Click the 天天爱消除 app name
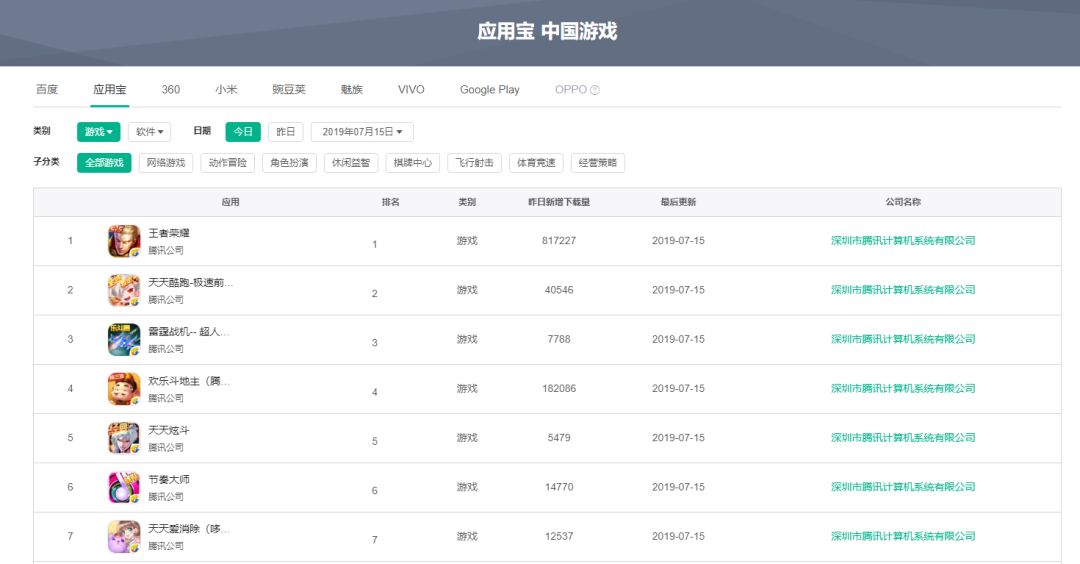This screenshot has height=564, width=1080. (189, 529)
